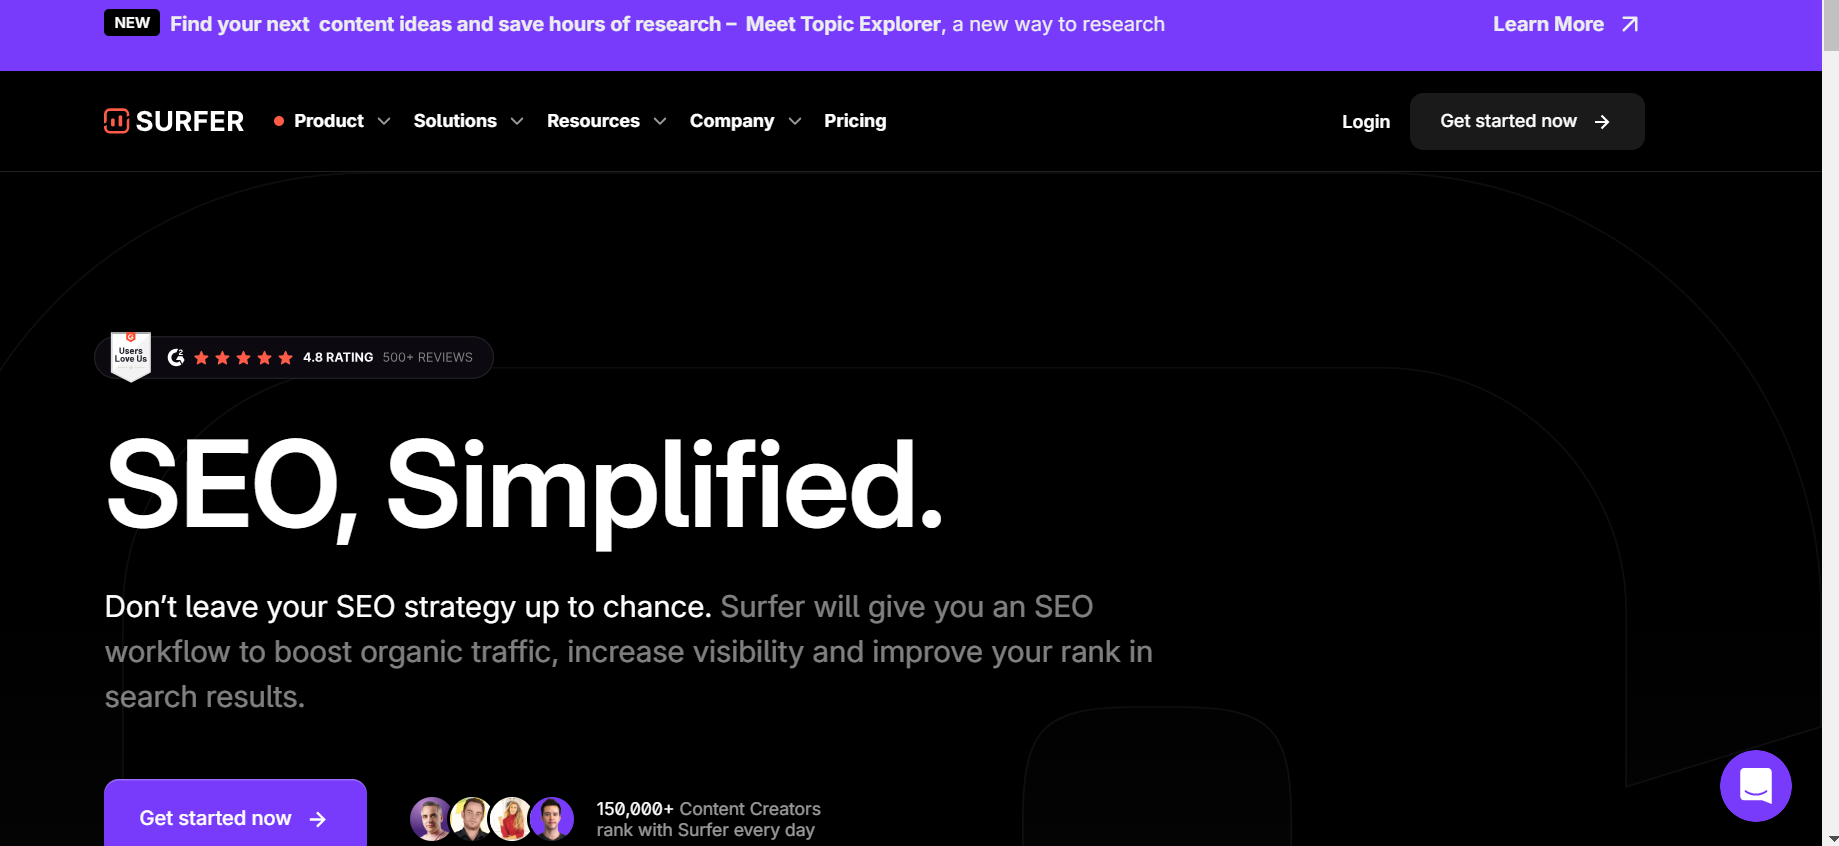Click the page vertical scrollbar thumb
Image resolution: width=1839 pixels, height=846 pixels.
click(x=1830, y=25)
